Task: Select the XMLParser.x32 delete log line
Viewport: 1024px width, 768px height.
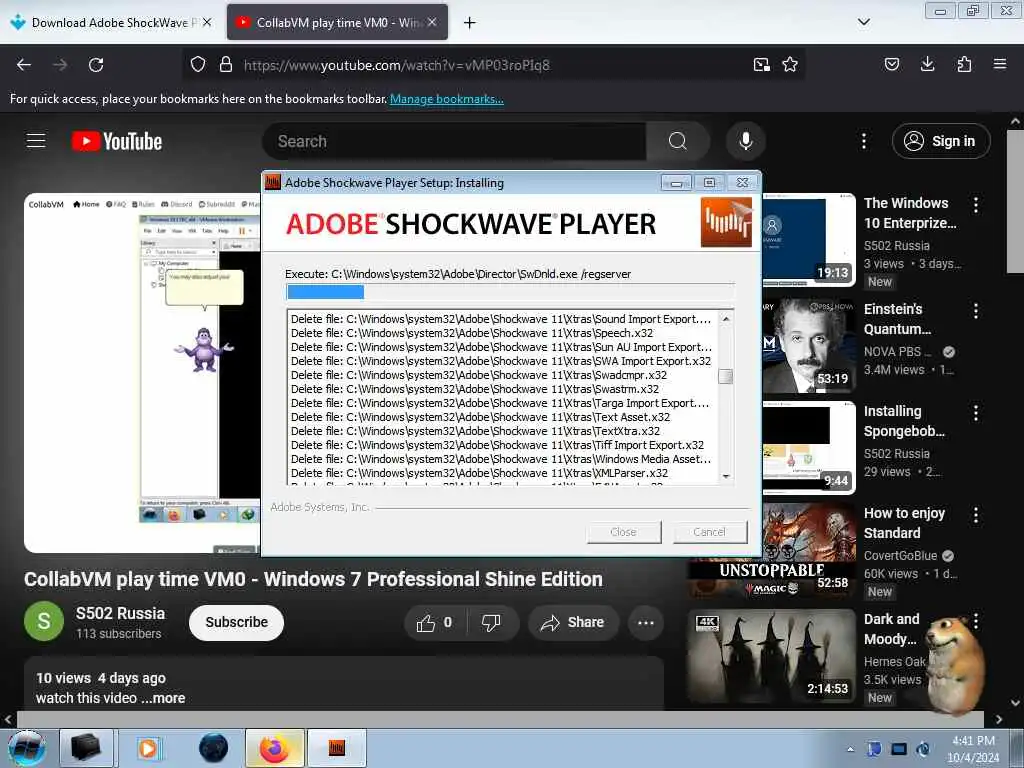Action: pyautogui.click(x=479, y=473)
